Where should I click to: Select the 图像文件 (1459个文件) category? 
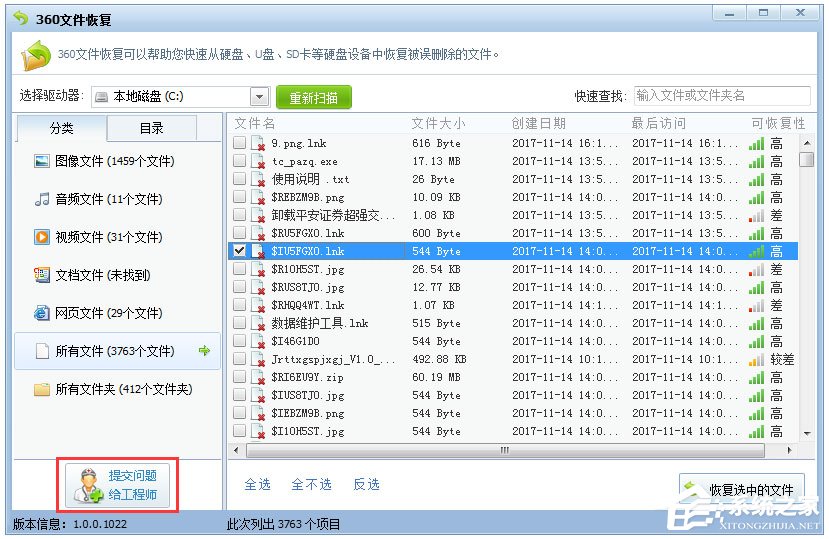click(117, 161)
